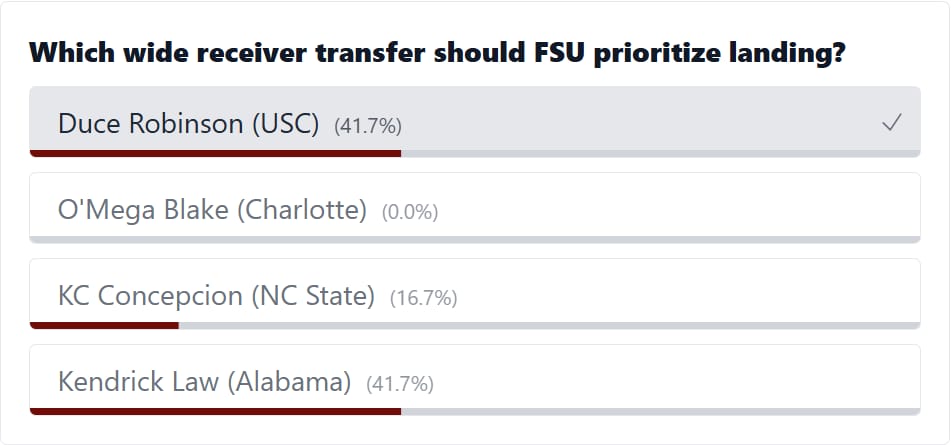Click the red result bar under Kendrick Law
Screen dimensions: 951x445
click(x=215, y=411)
